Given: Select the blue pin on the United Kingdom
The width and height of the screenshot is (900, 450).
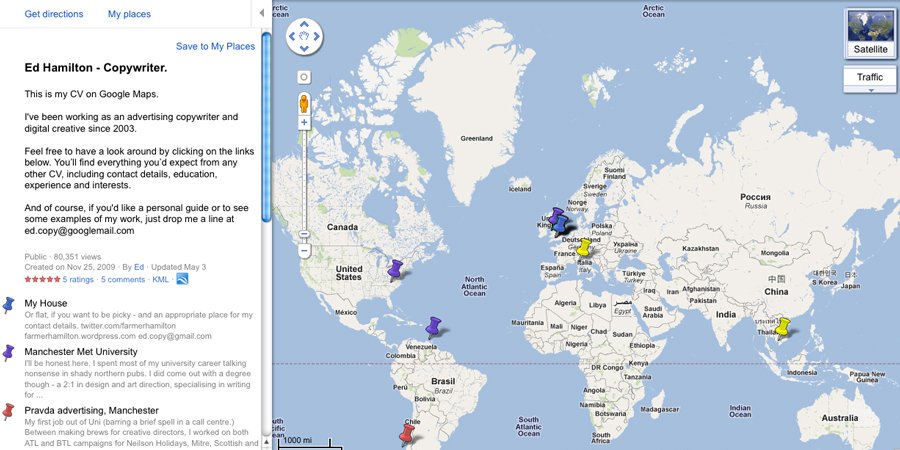Looking at the screenshot, I should (x=561, y=226).
